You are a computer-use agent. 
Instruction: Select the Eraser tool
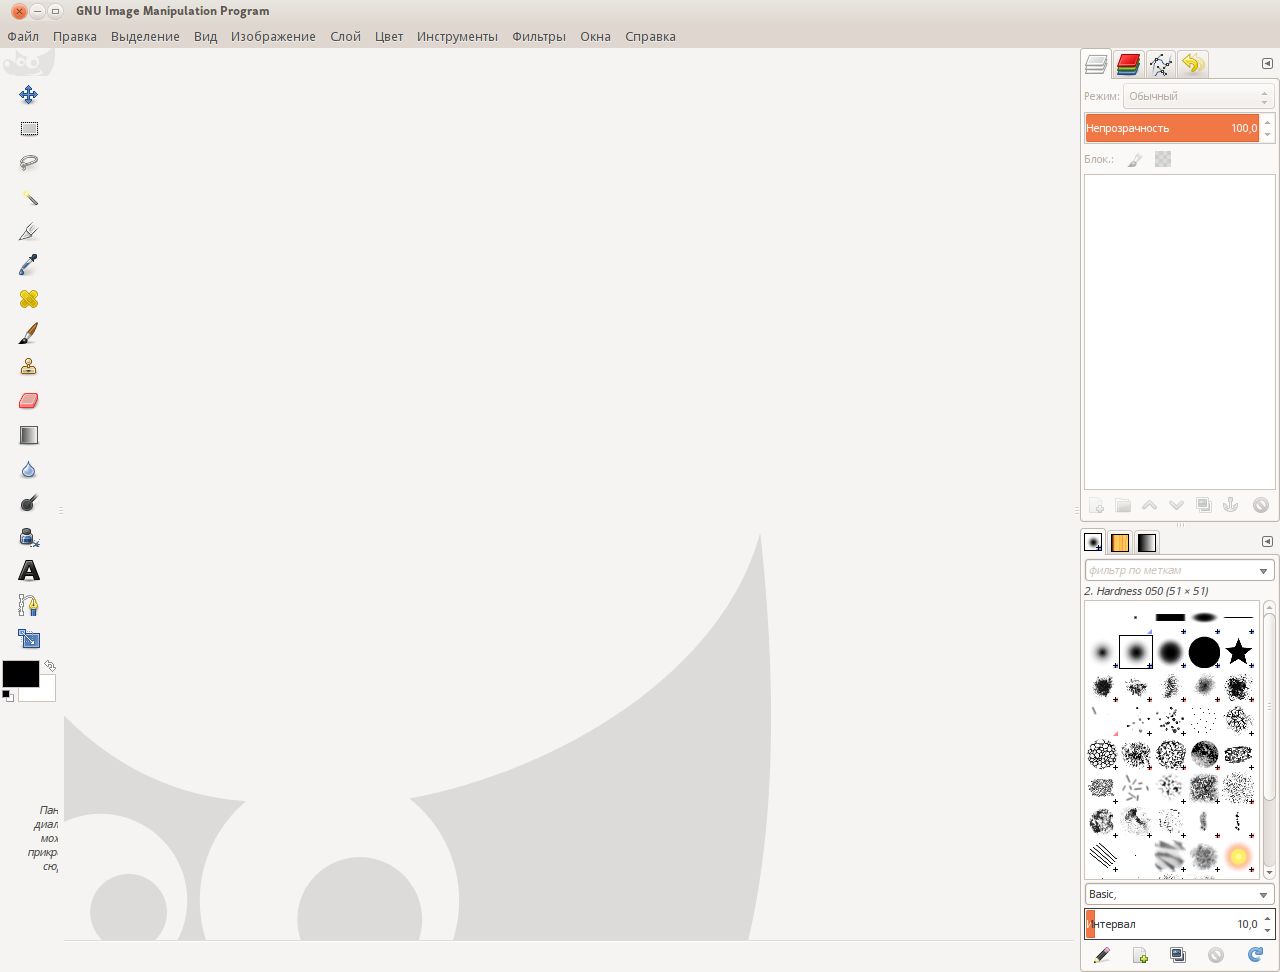pyautogui.click(x=29, y=401)
